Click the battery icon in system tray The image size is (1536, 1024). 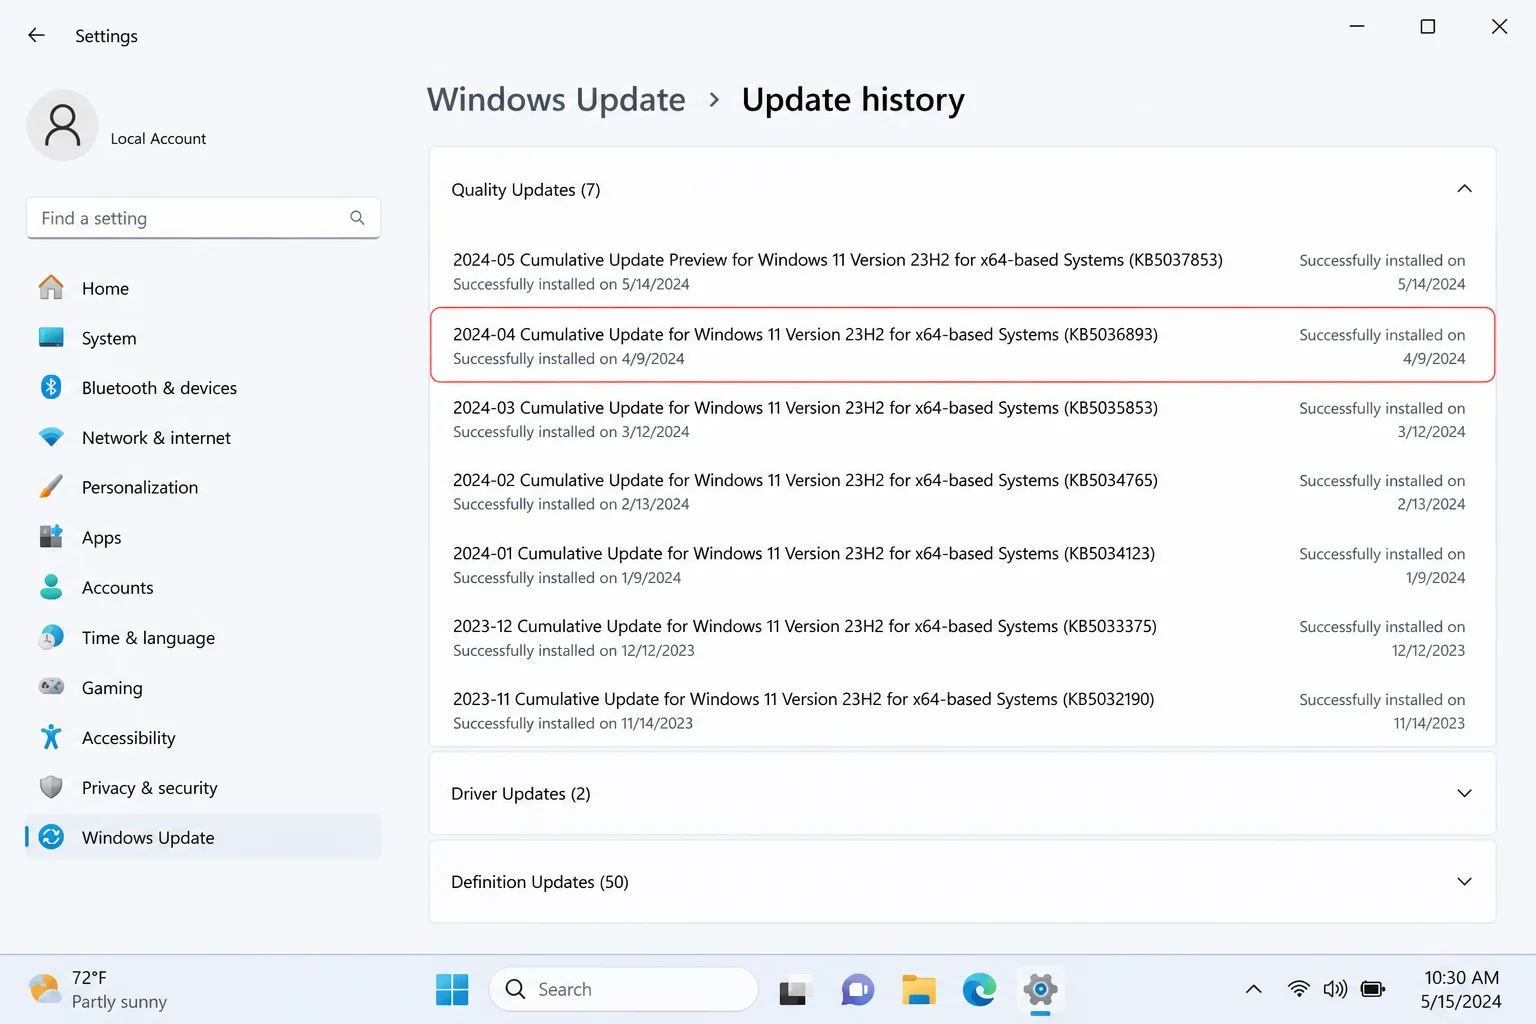click(x=1373, y=989)
